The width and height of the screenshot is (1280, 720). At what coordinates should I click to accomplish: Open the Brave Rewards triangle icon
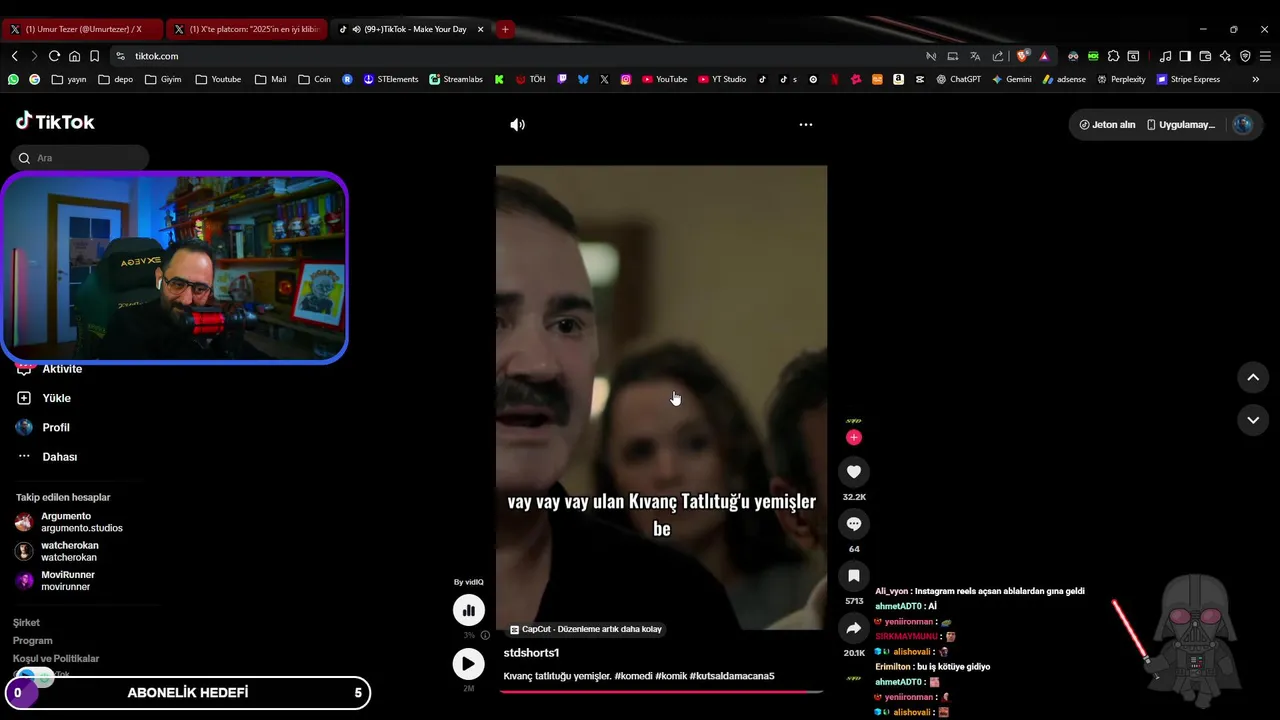[1044, 56]
